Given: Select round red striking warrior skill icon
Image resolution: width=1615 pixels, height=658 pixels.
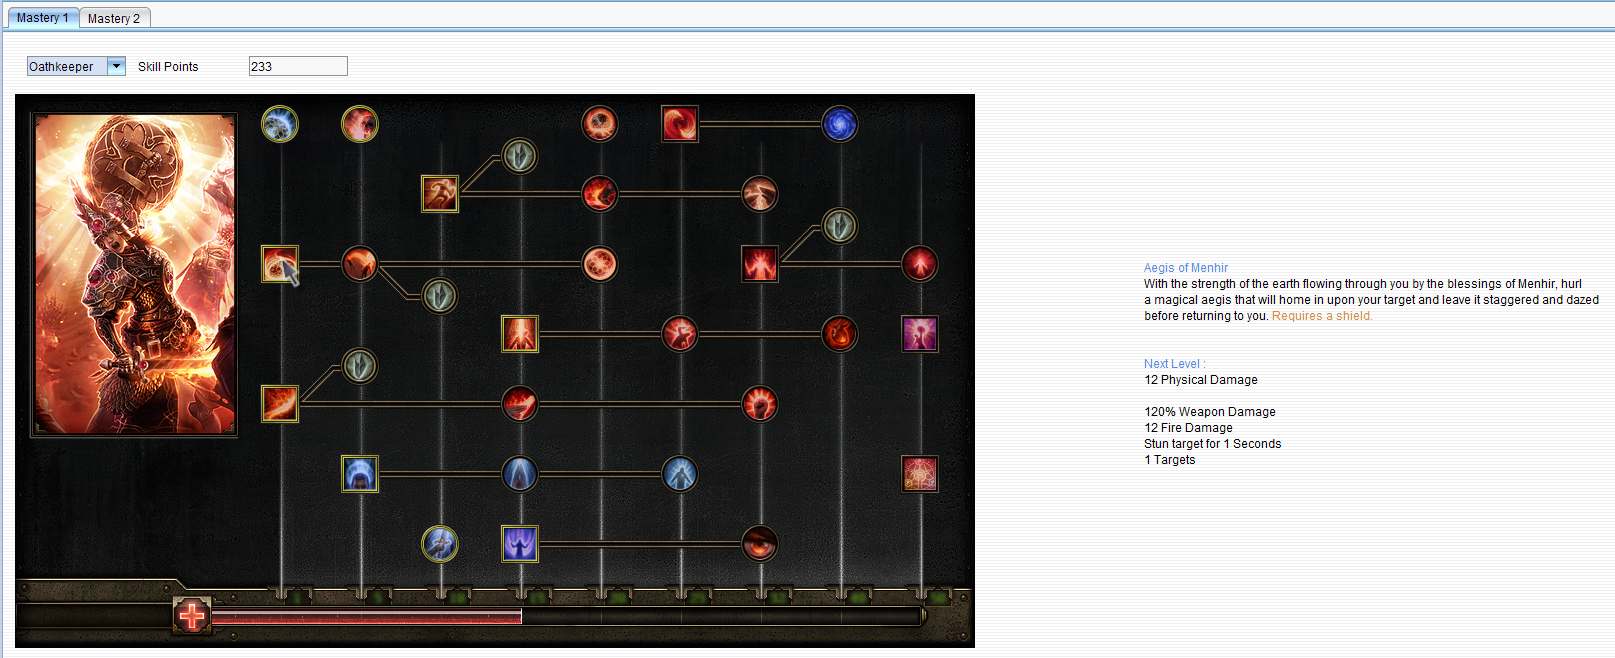Looking at the screenshot, I should tap(680, 334).
